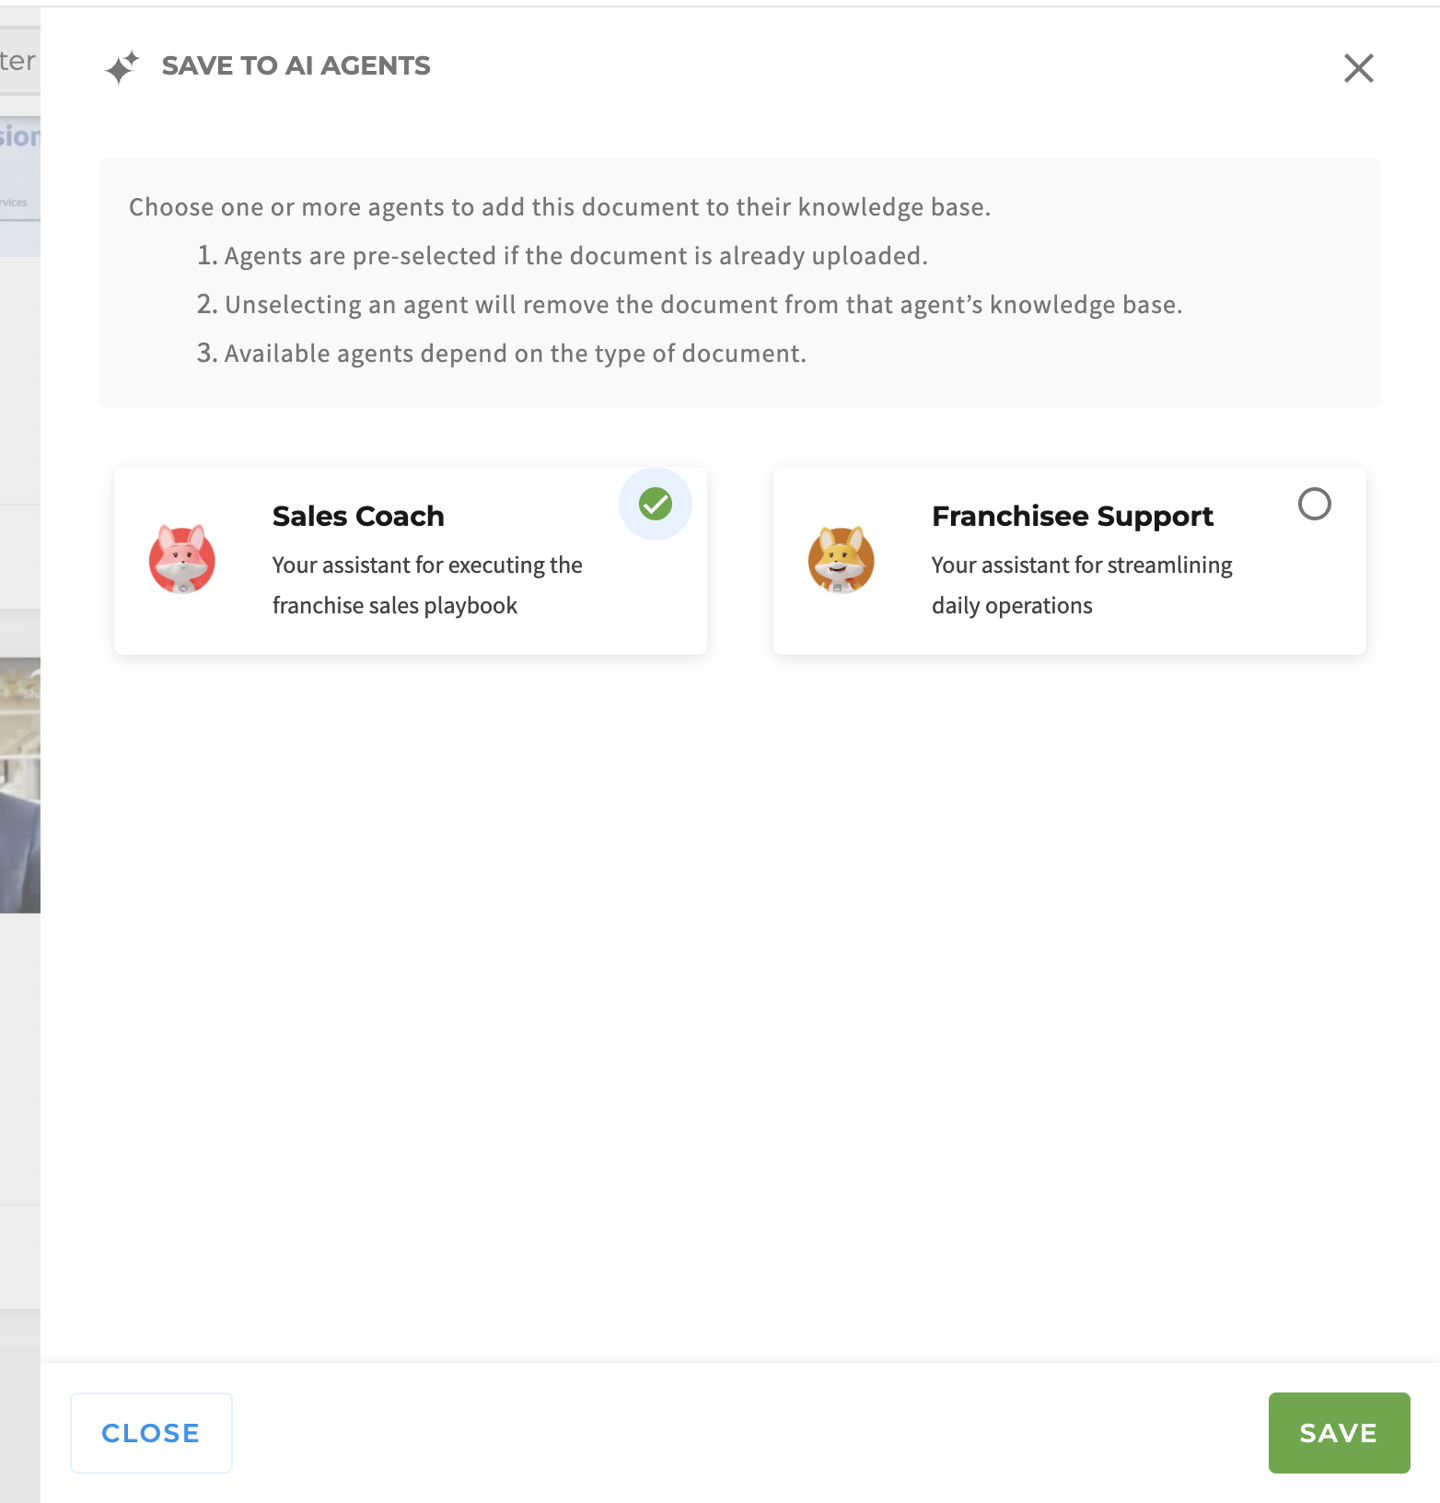The width and height of the screenshot is (1440, 1503).
Task: Click the text field ending in 'ter' behind dialog
Action: (17, 60)
